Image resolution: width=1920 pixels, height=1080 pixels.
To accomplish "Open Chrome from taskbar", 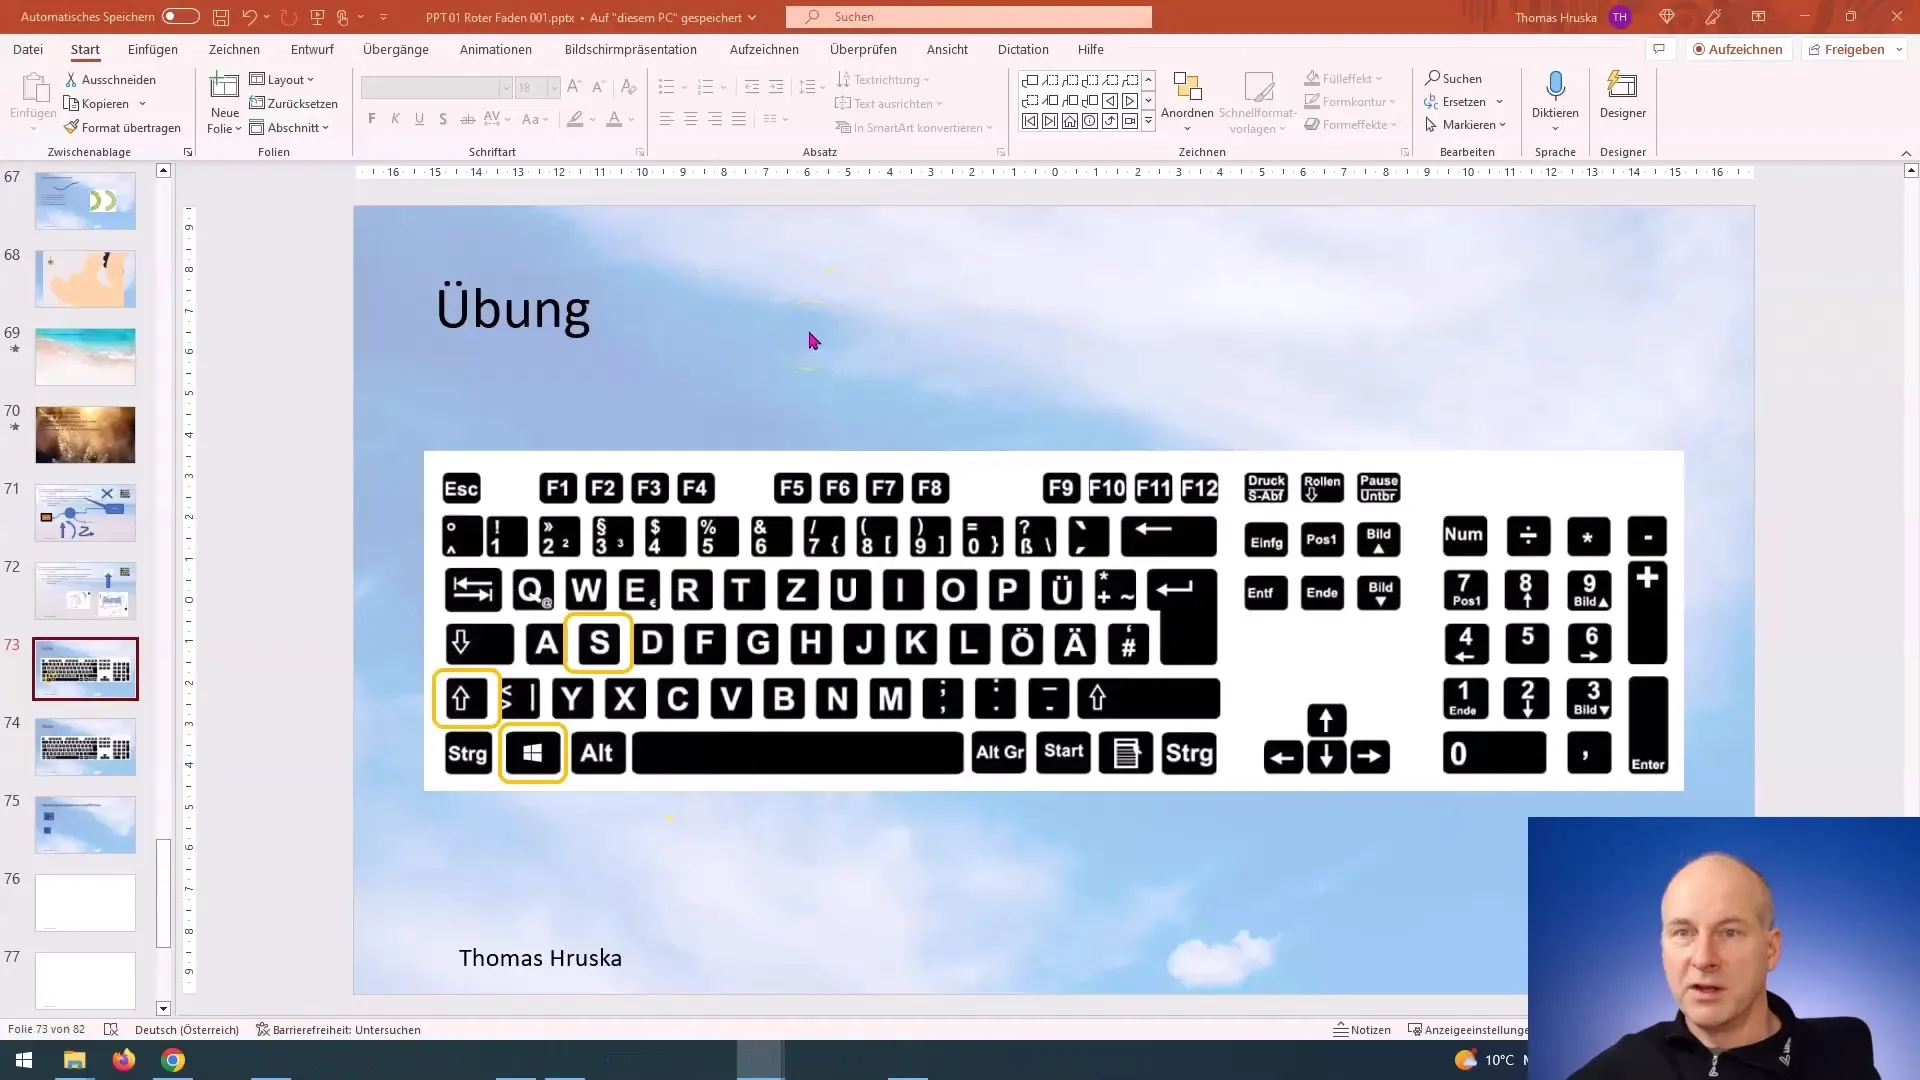I will click(x=173, y=1060).
